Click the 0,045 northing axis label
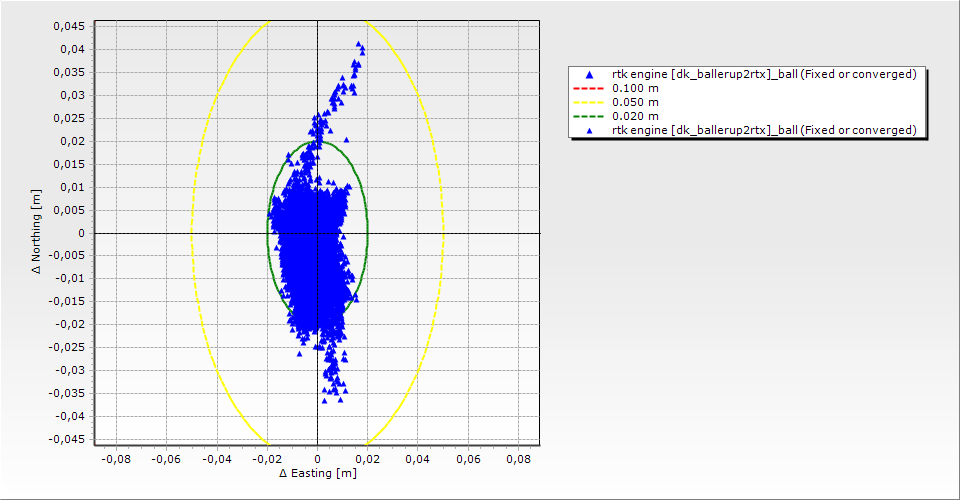Viewport: 960px width, 500px height. tap(69, 26)
